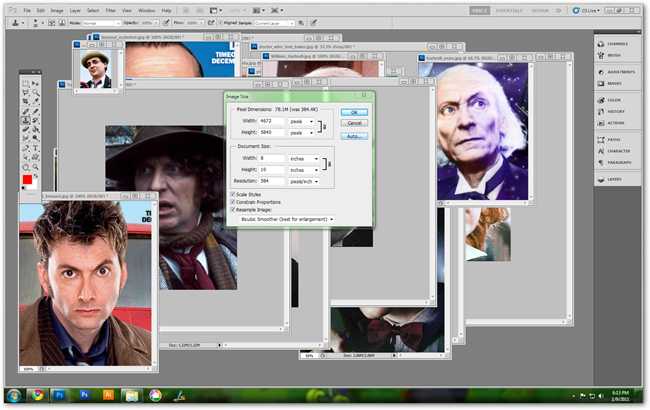The image size is (650, 410).
Task: Open the CS Live dropdown
Action: tap(586, 10)
